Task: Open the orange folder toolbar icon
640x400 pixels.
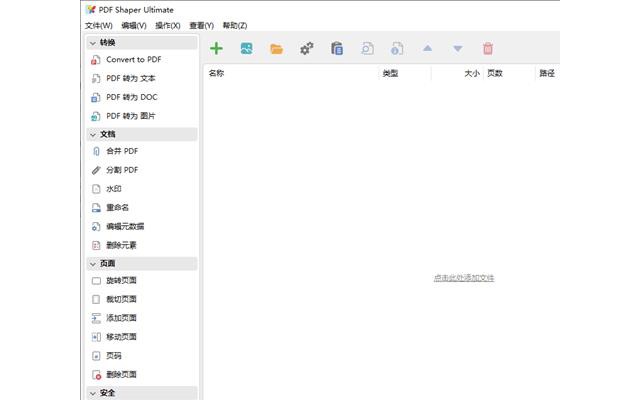Action: [277, 49]
